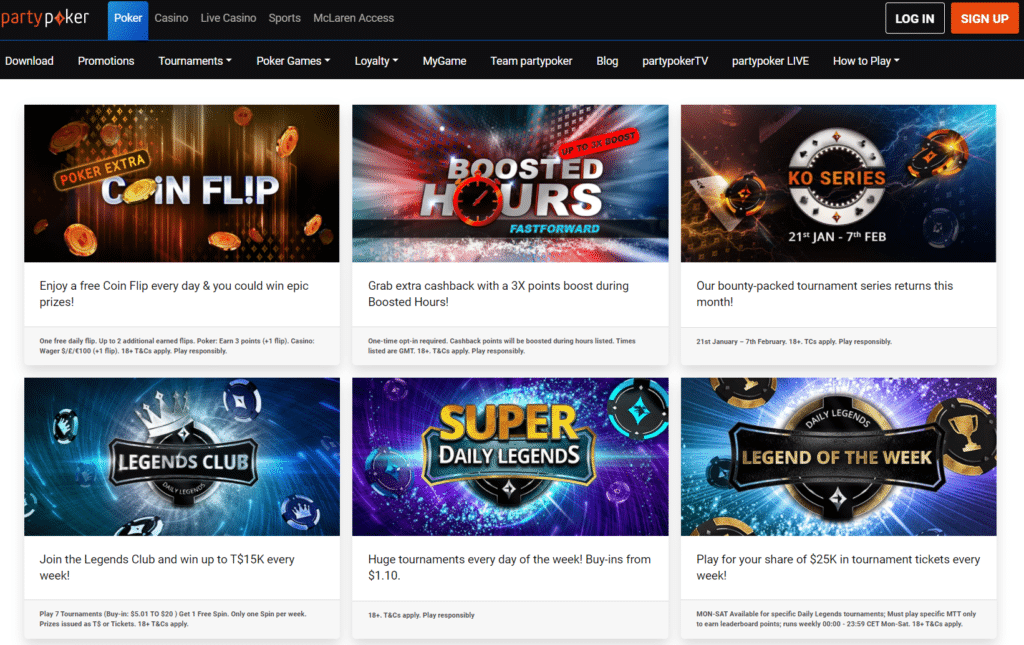Click KO Series '21st January – 7th February' terms
The height and width of the screenshot is (645, 1024).
793,341
